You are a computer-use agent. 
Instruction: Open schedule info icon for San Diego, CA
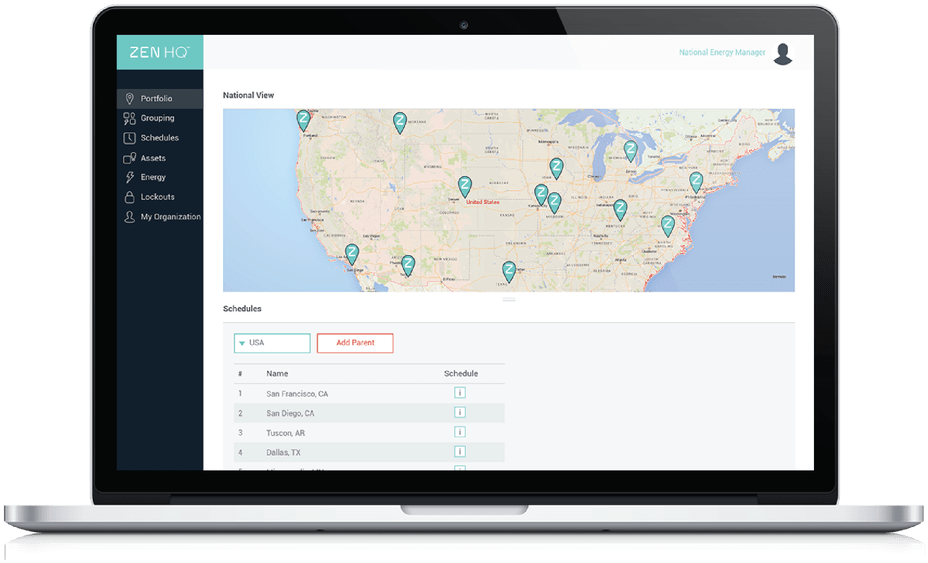tap(460, 412)
